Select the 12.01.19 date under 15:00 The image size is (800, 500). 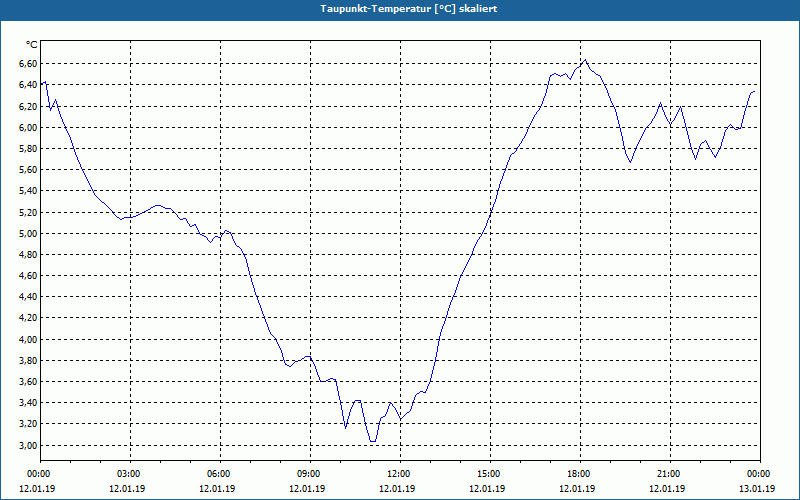coord(487,489)
